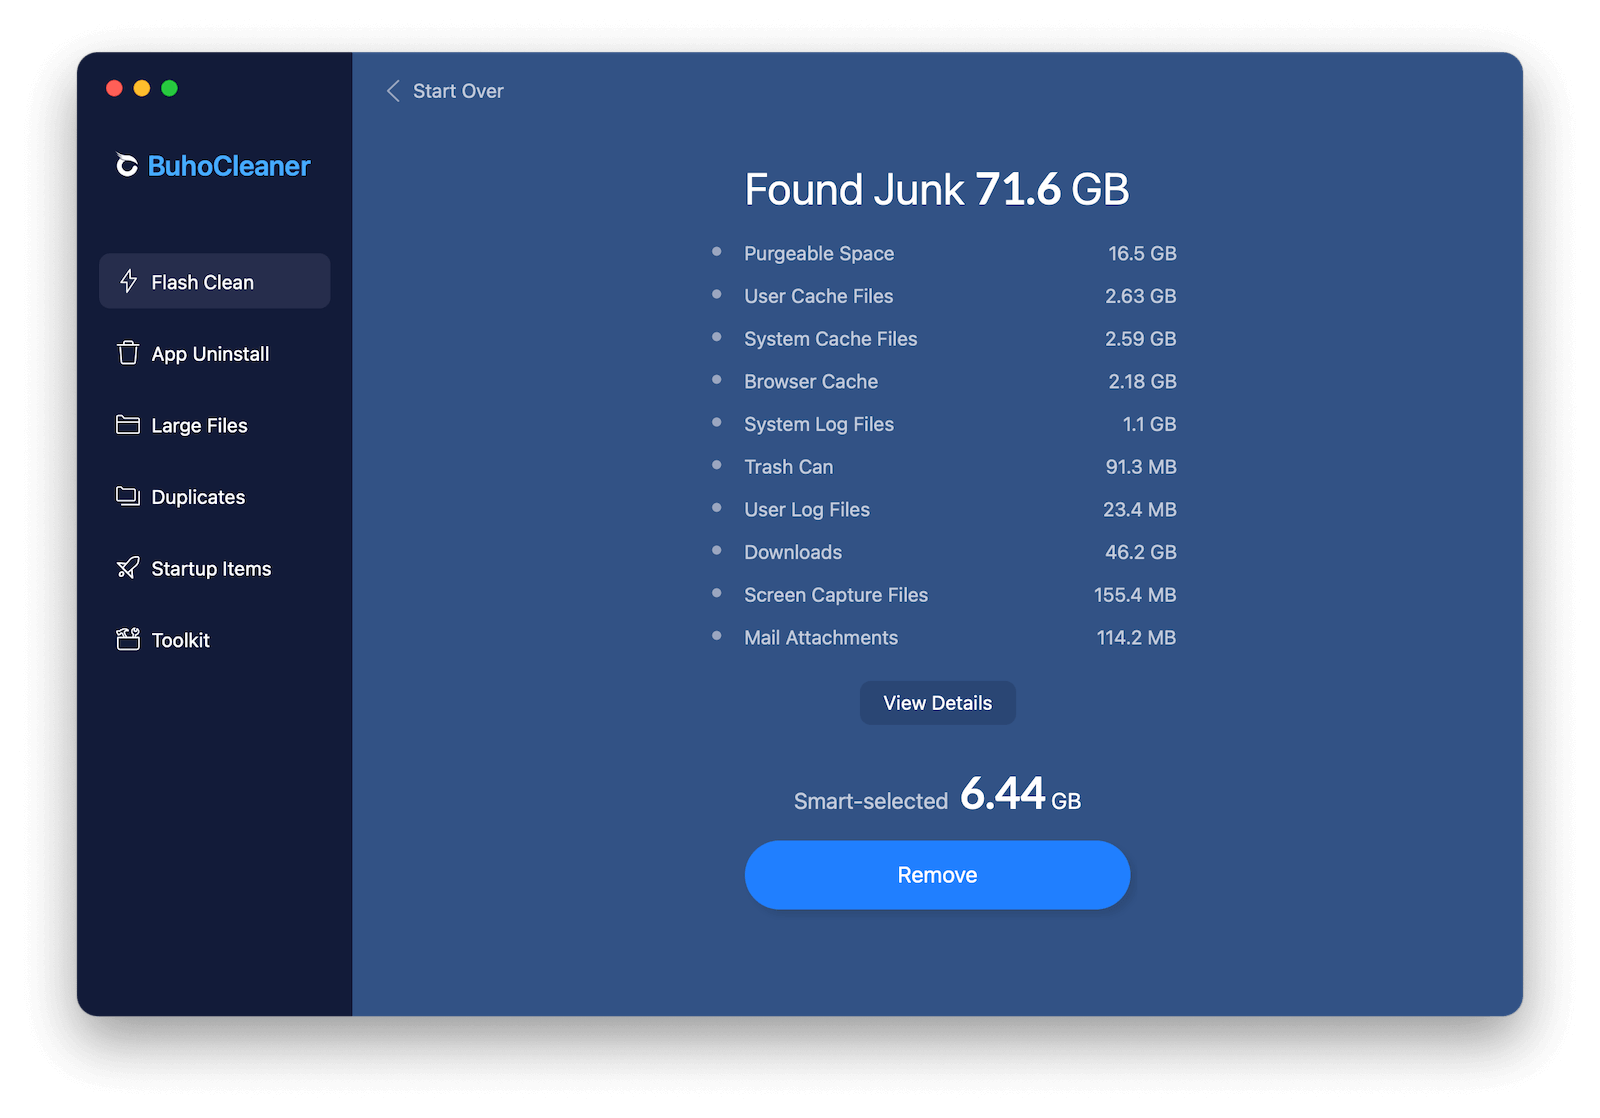Click the 1.1 GB System Log size
The image size is (1600, 1118).
pyautogui.click(x=1149, y=424)
